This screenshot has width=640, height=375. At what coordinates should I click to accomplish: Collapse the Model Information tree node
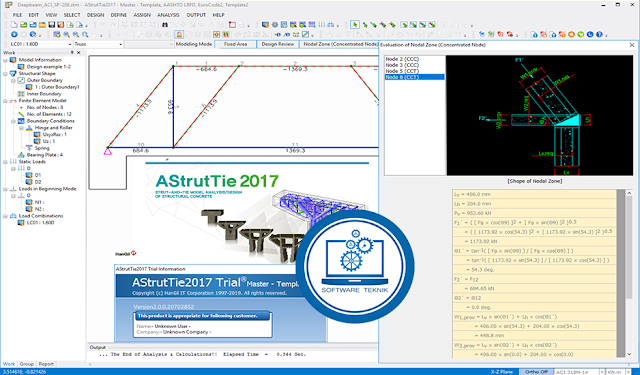[x=5, y=60]
